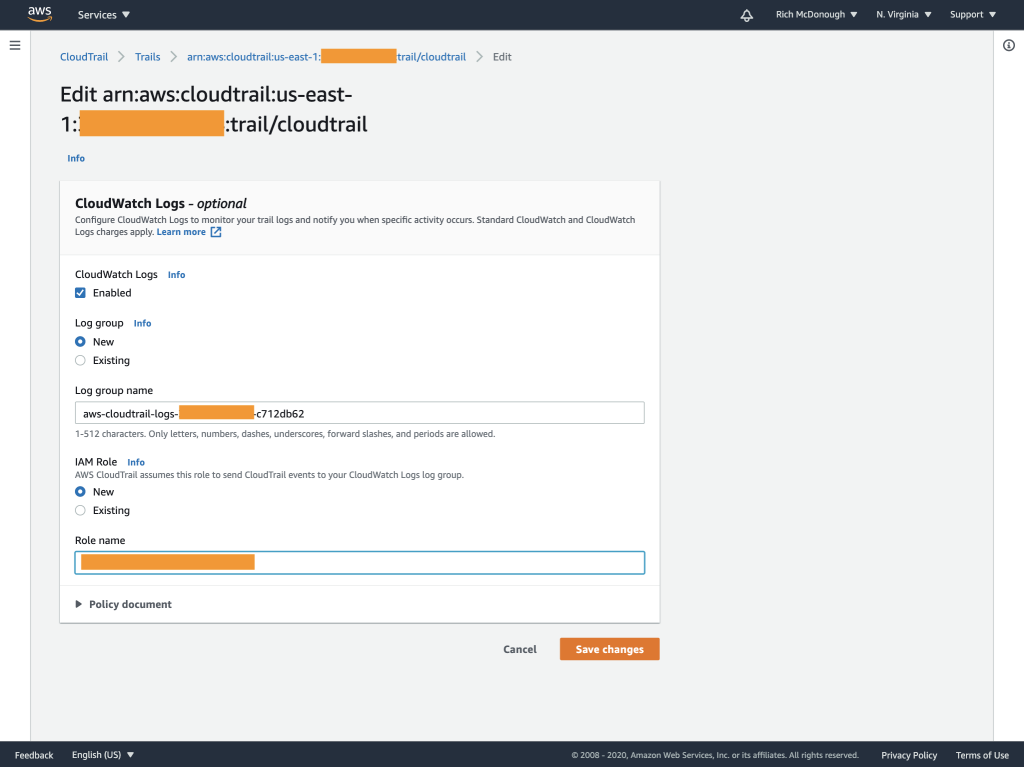The height and width of the screenshot is (767, 1024).
Task: Click the Save changes button
Action: pos(609,648)
